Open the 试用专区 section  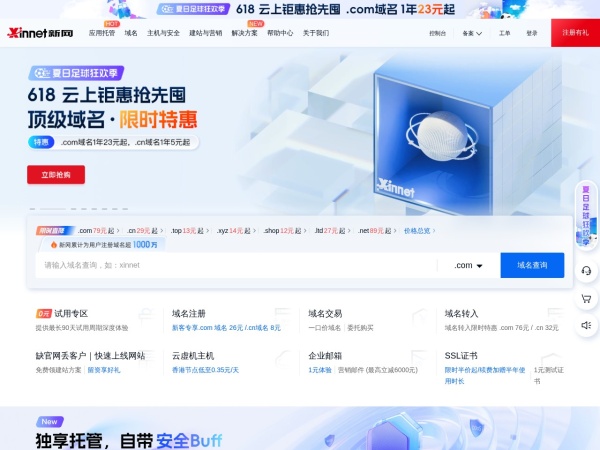click(x=71, y=314)
